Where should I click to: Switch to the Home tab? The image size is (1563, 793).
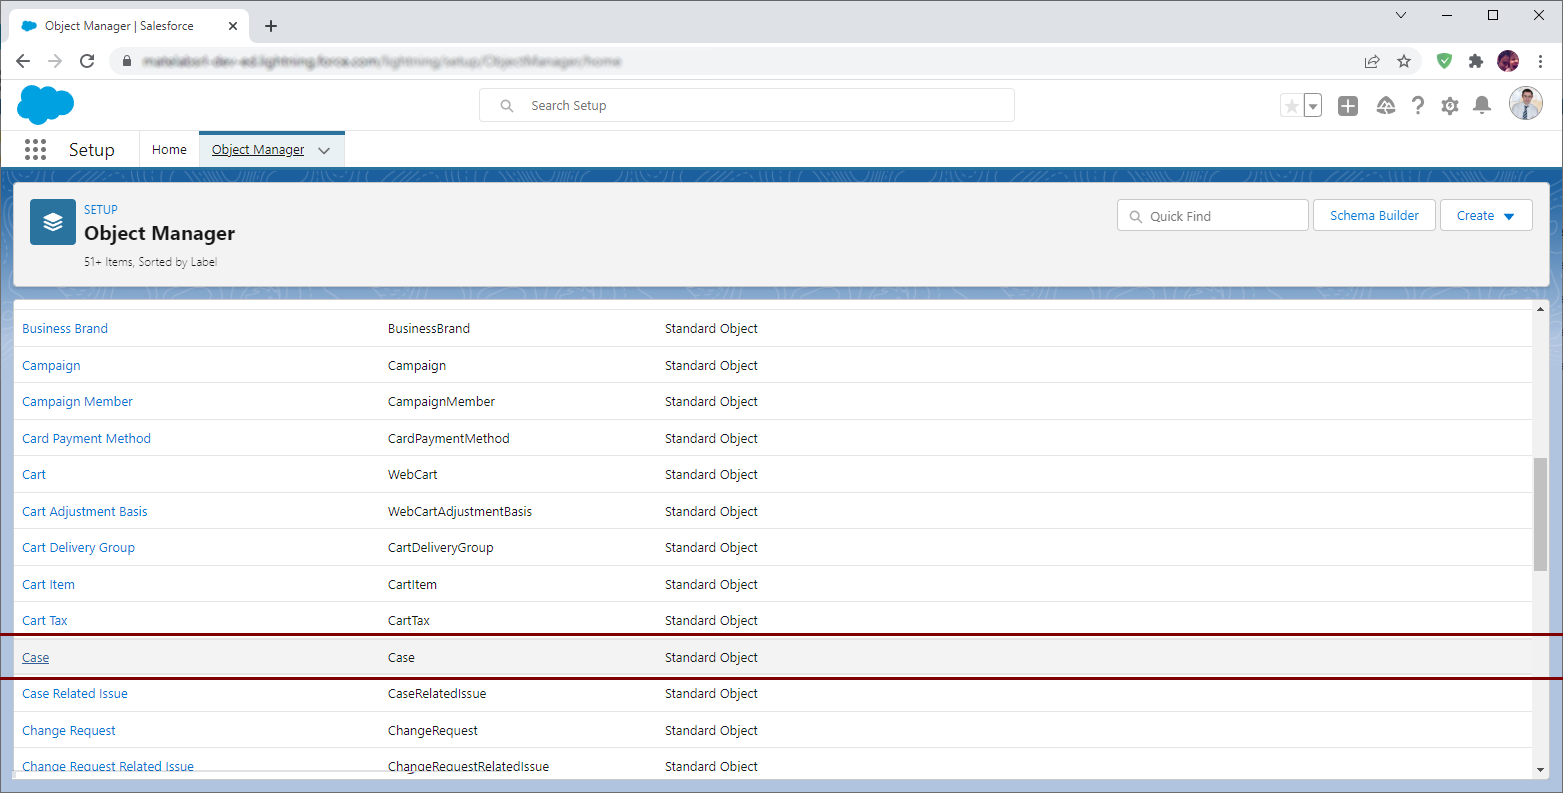169,149
